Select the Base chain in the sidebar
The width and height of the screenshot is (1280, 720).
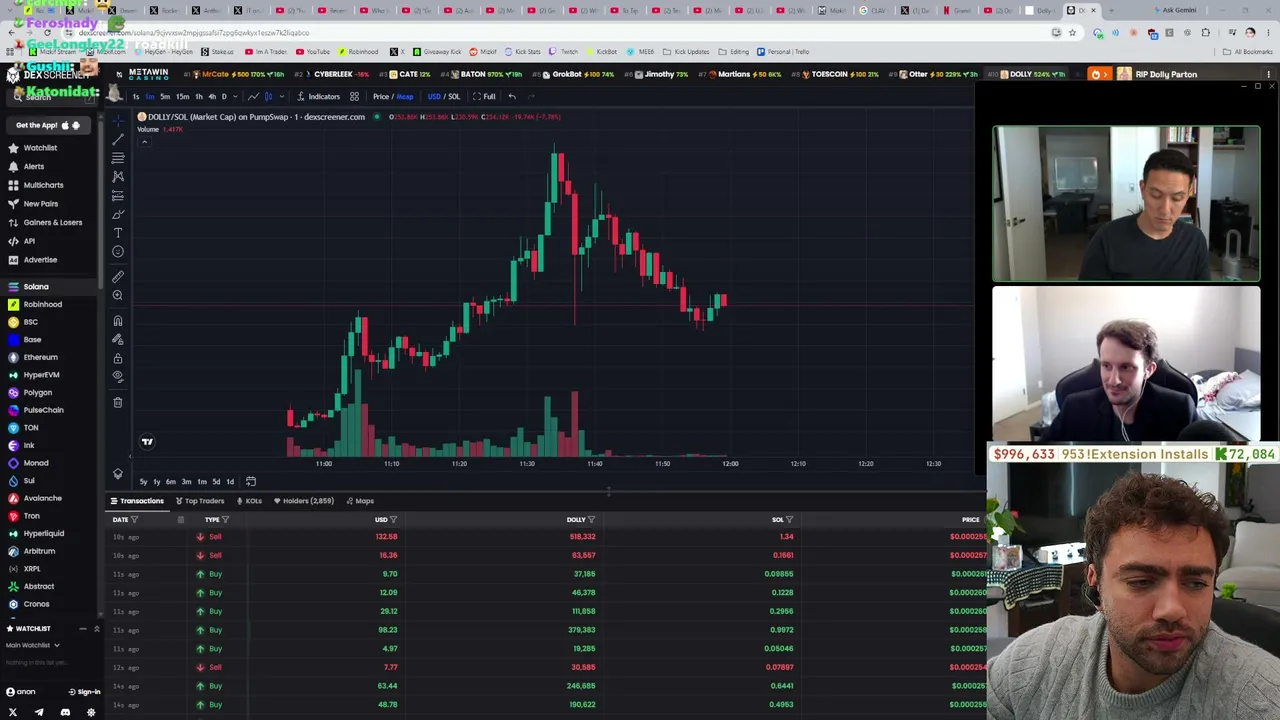click(32, 340)
